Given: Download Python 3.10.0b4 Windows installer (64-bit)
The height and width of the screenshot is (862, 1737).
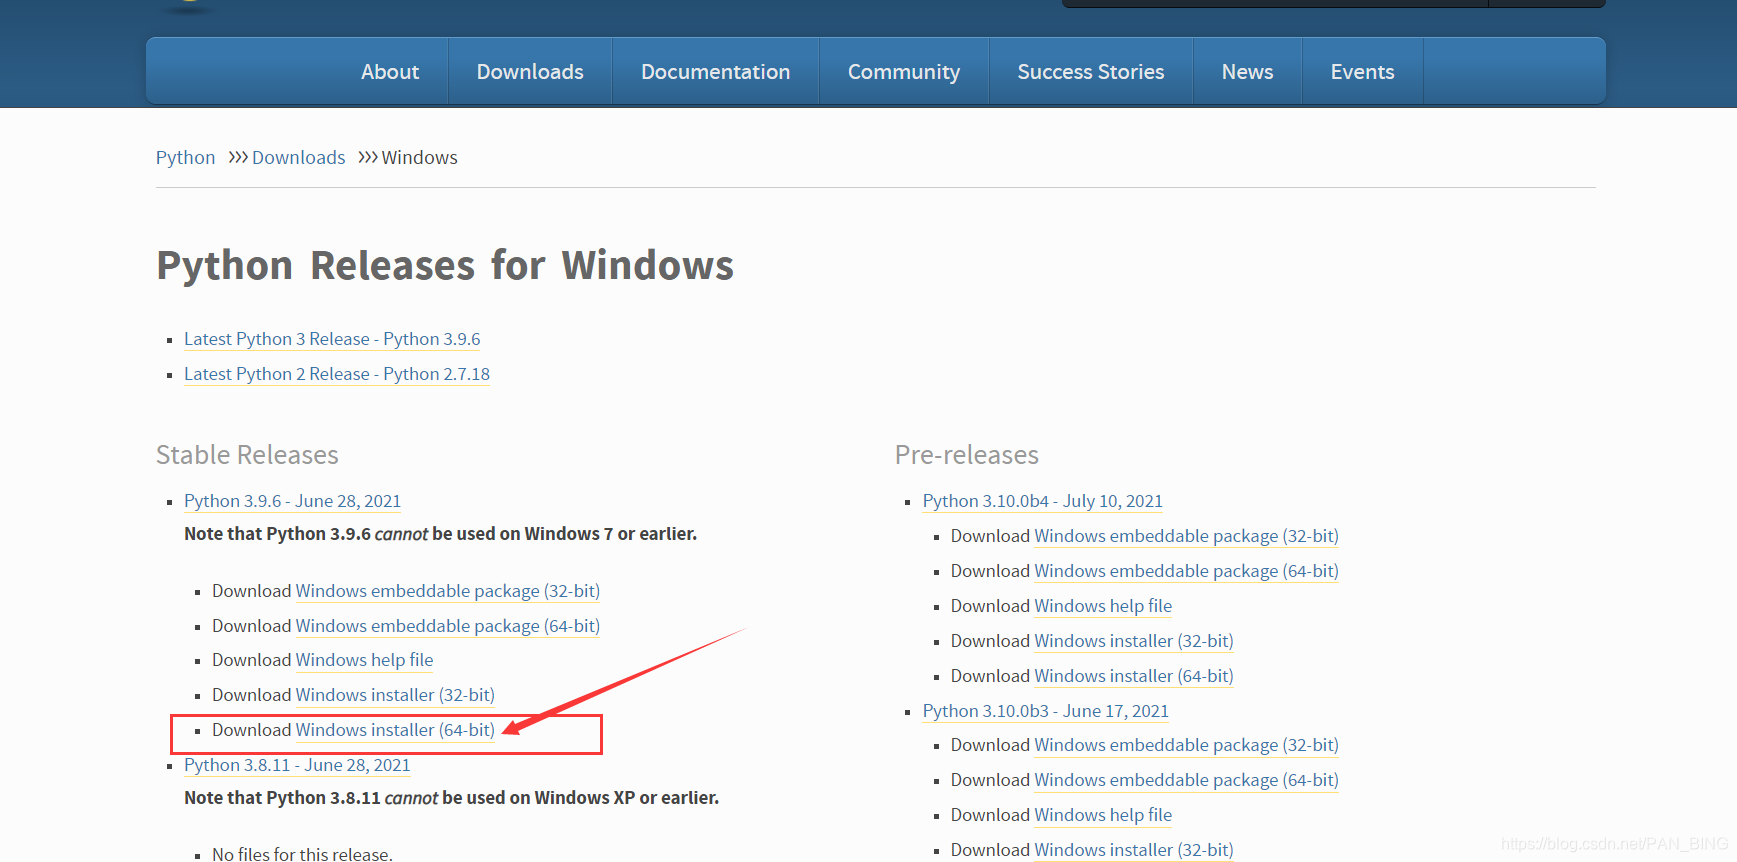Looking at the screenshot, I should pos(1134,676).
